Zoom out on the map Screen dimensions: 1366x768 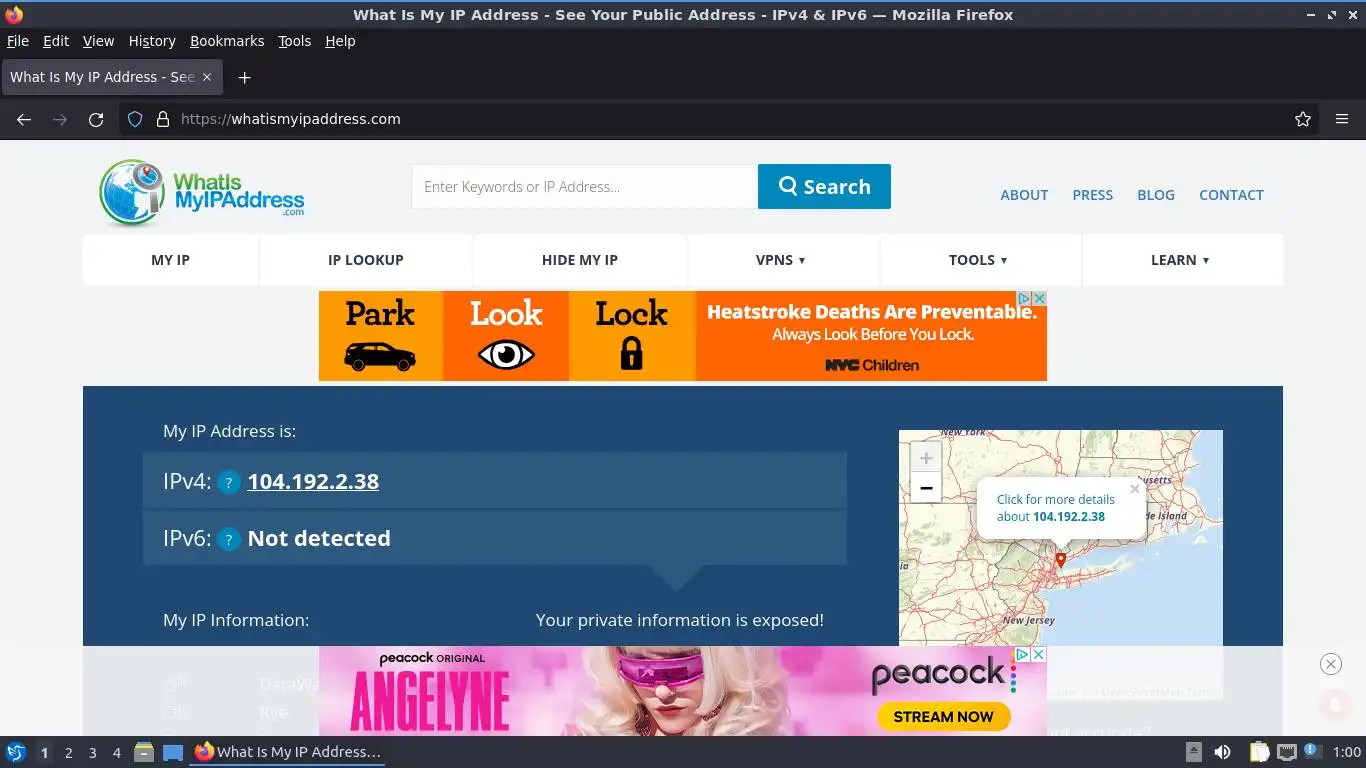coord(926,488)
